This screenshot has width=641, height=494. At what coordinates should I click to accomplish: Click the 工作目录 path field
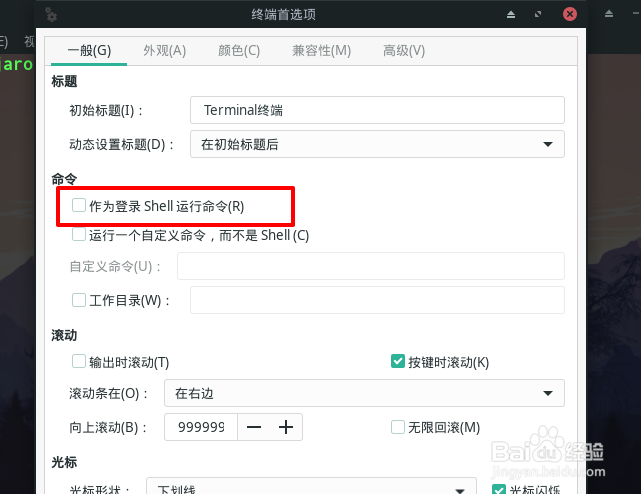[x=377, y=300]
